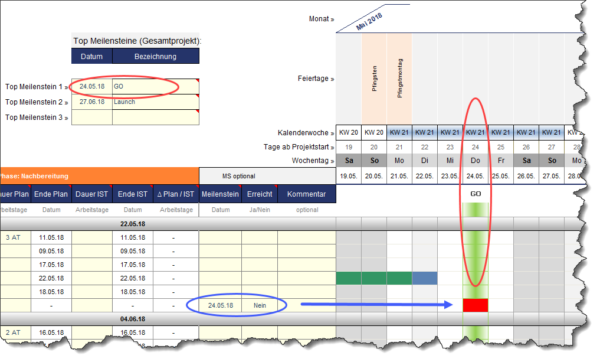
Task: Click the Datum header of Top Meilensteine table
Action: point(92,56)
